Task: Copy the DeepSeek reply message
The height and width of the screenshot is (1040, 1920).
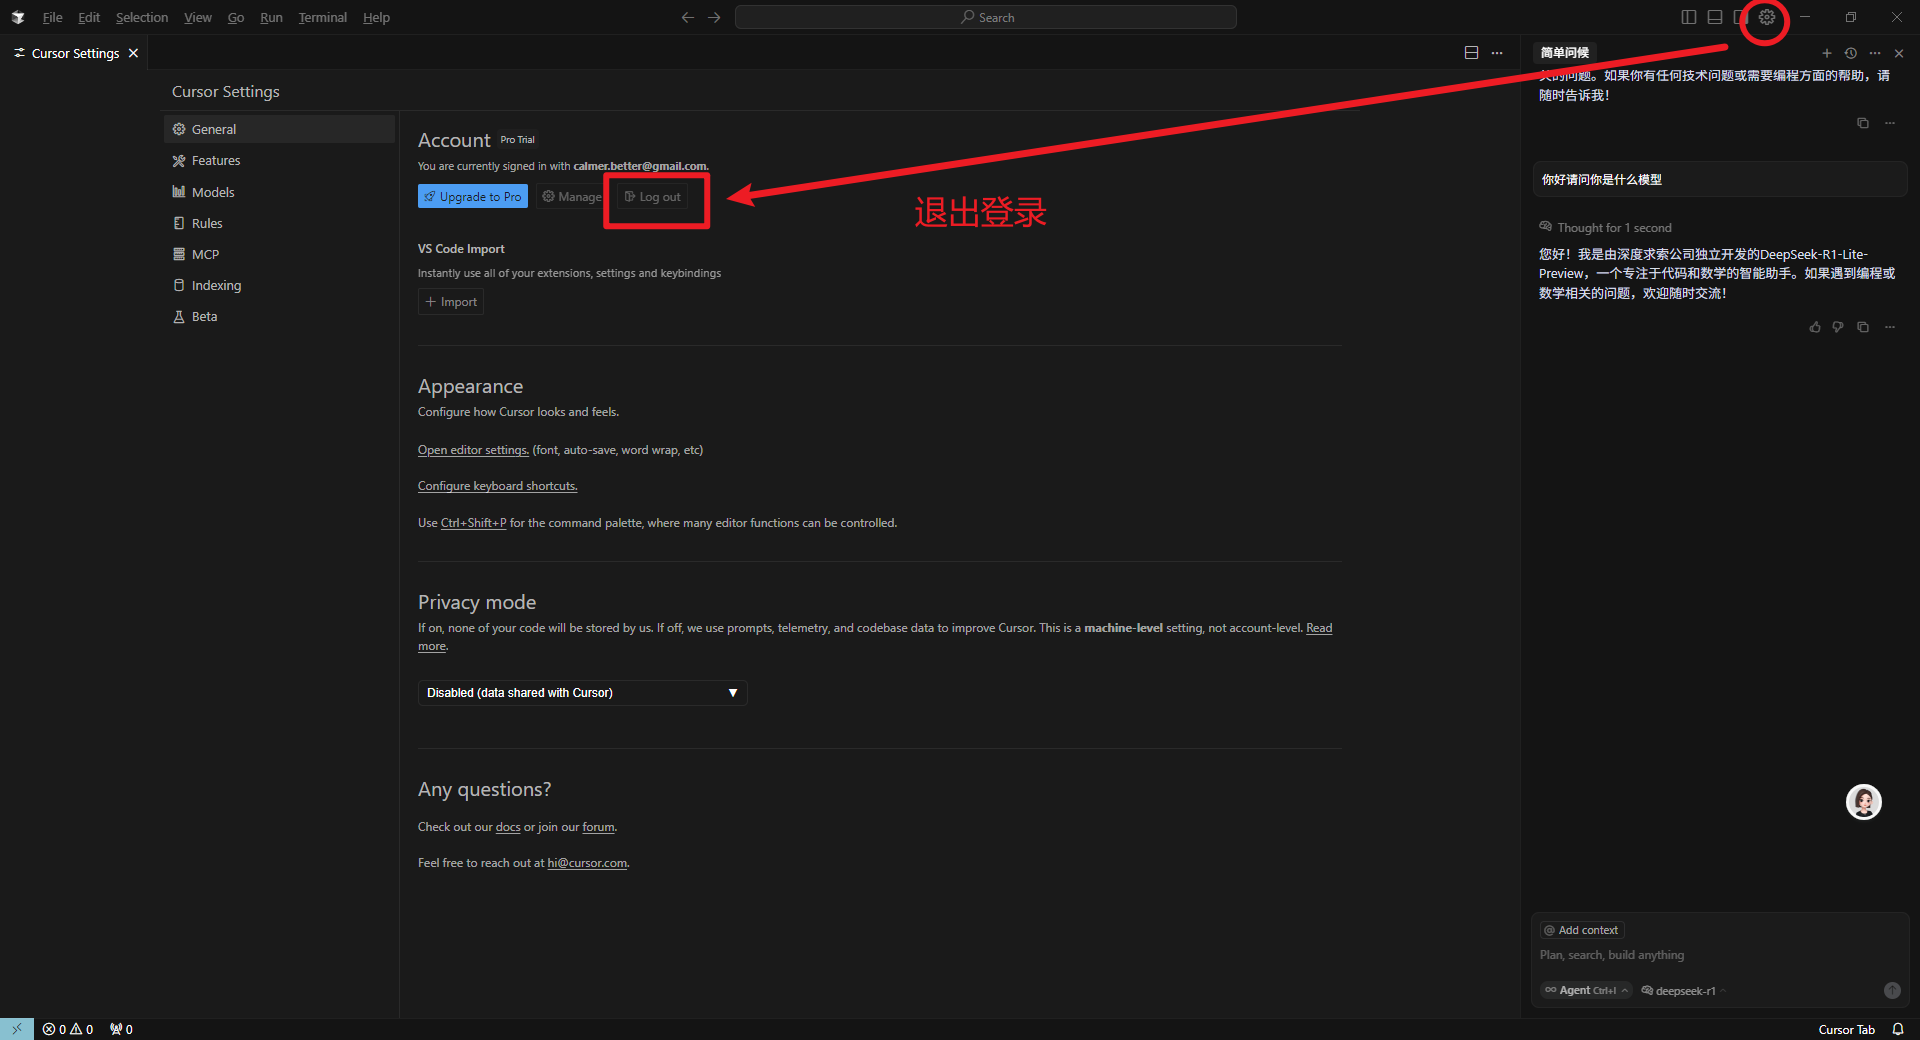Action: click(1863, 327)
